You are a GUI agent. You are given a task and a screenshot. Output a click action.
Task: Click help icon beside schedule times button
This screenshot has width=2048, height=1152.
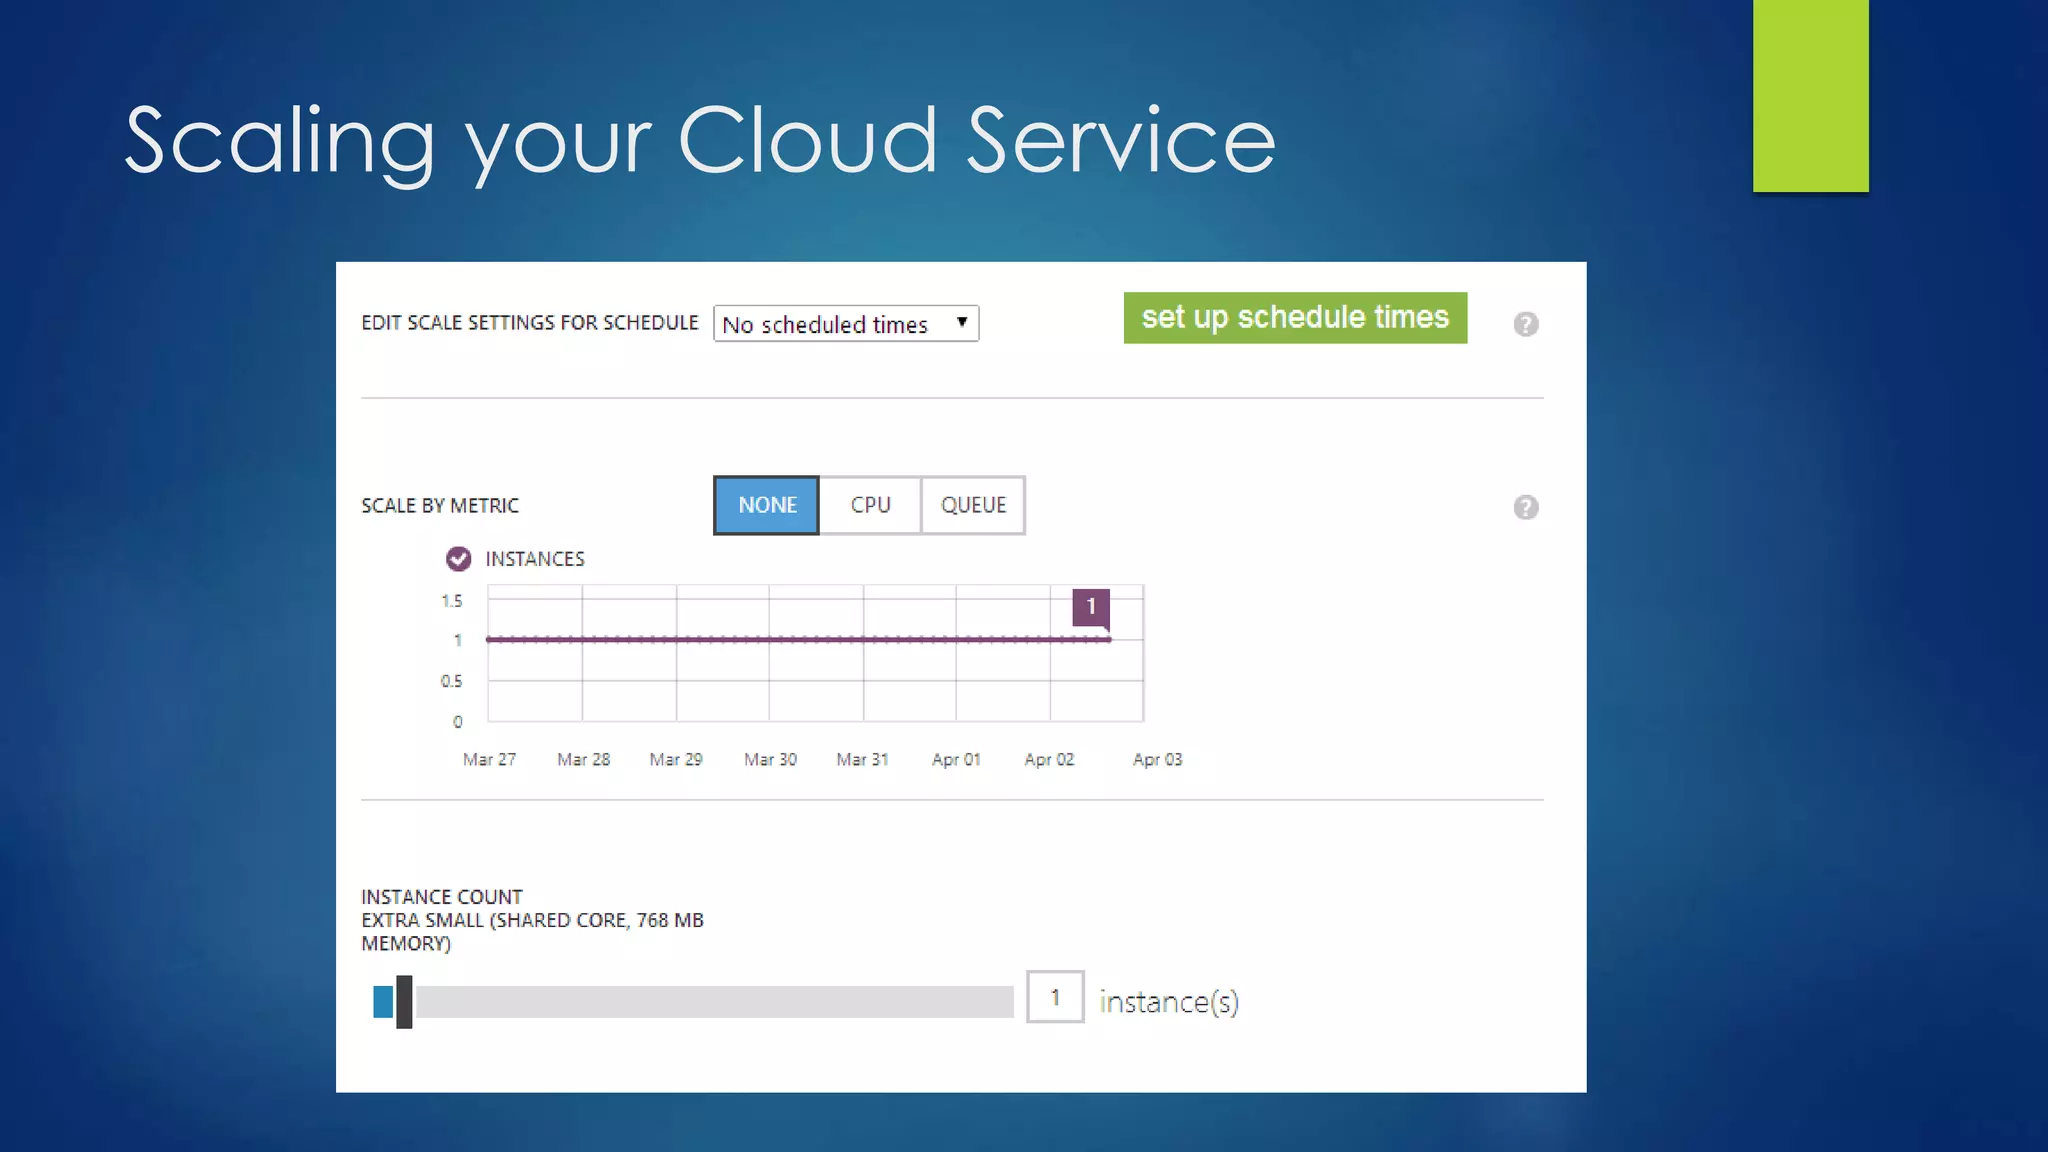click(1525, 324)
